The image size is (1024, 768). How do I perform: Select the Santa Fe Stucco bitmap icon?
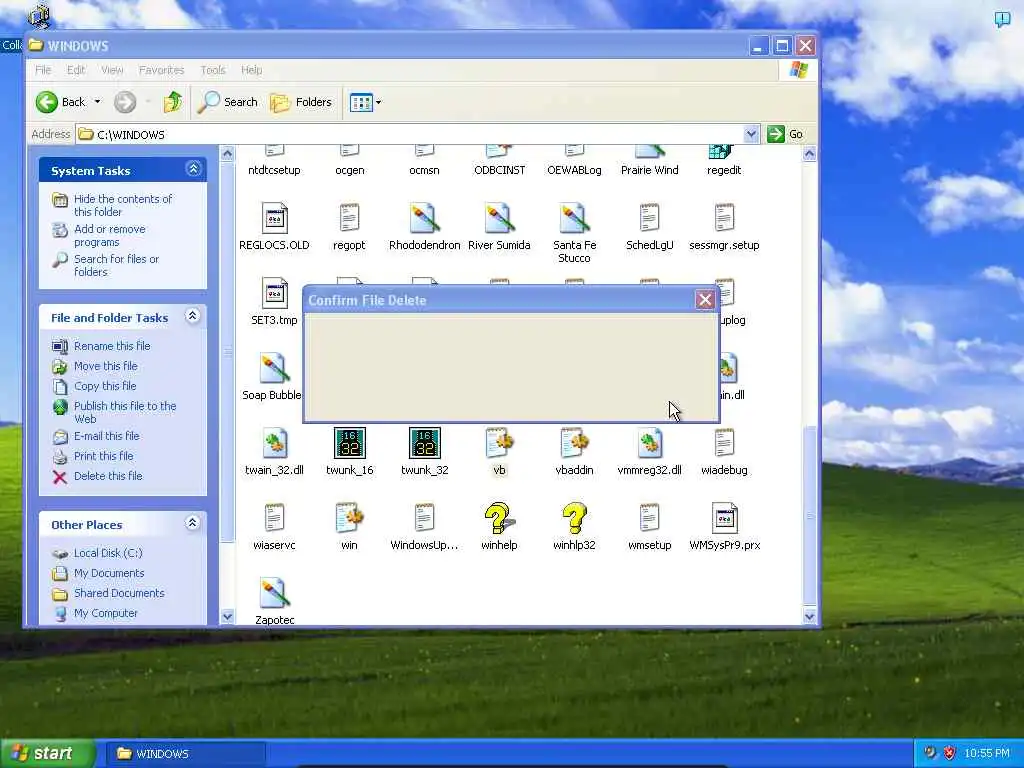point(575,218)
